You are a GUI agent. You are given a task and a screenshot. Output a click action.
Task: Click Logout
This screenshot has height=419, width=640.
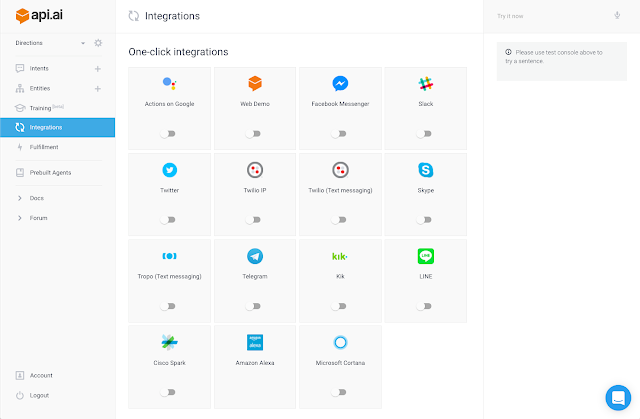pyautogui.click(x=39, y=395)
